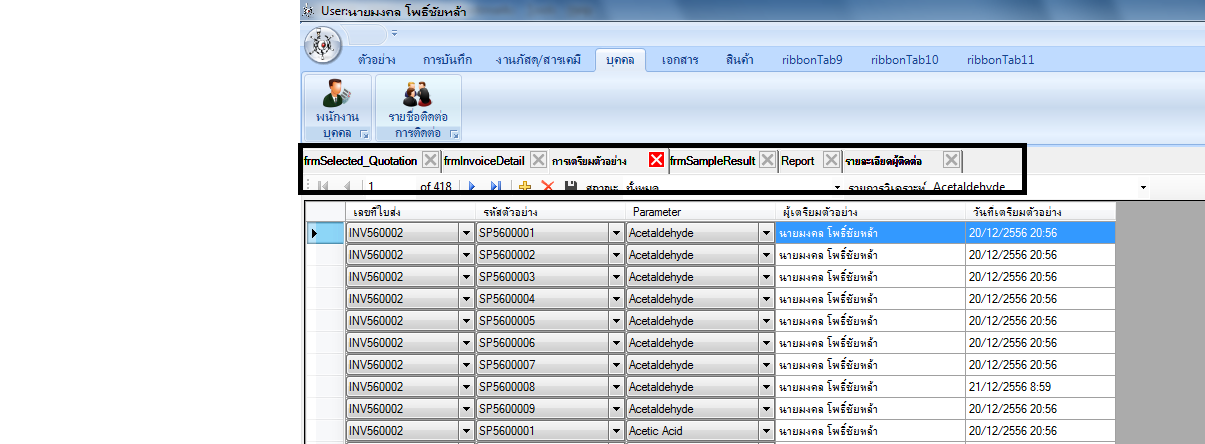The image size is (1205, 444).
Task: Open sample code dropdown for SP5600003
Action: (616, 277)
